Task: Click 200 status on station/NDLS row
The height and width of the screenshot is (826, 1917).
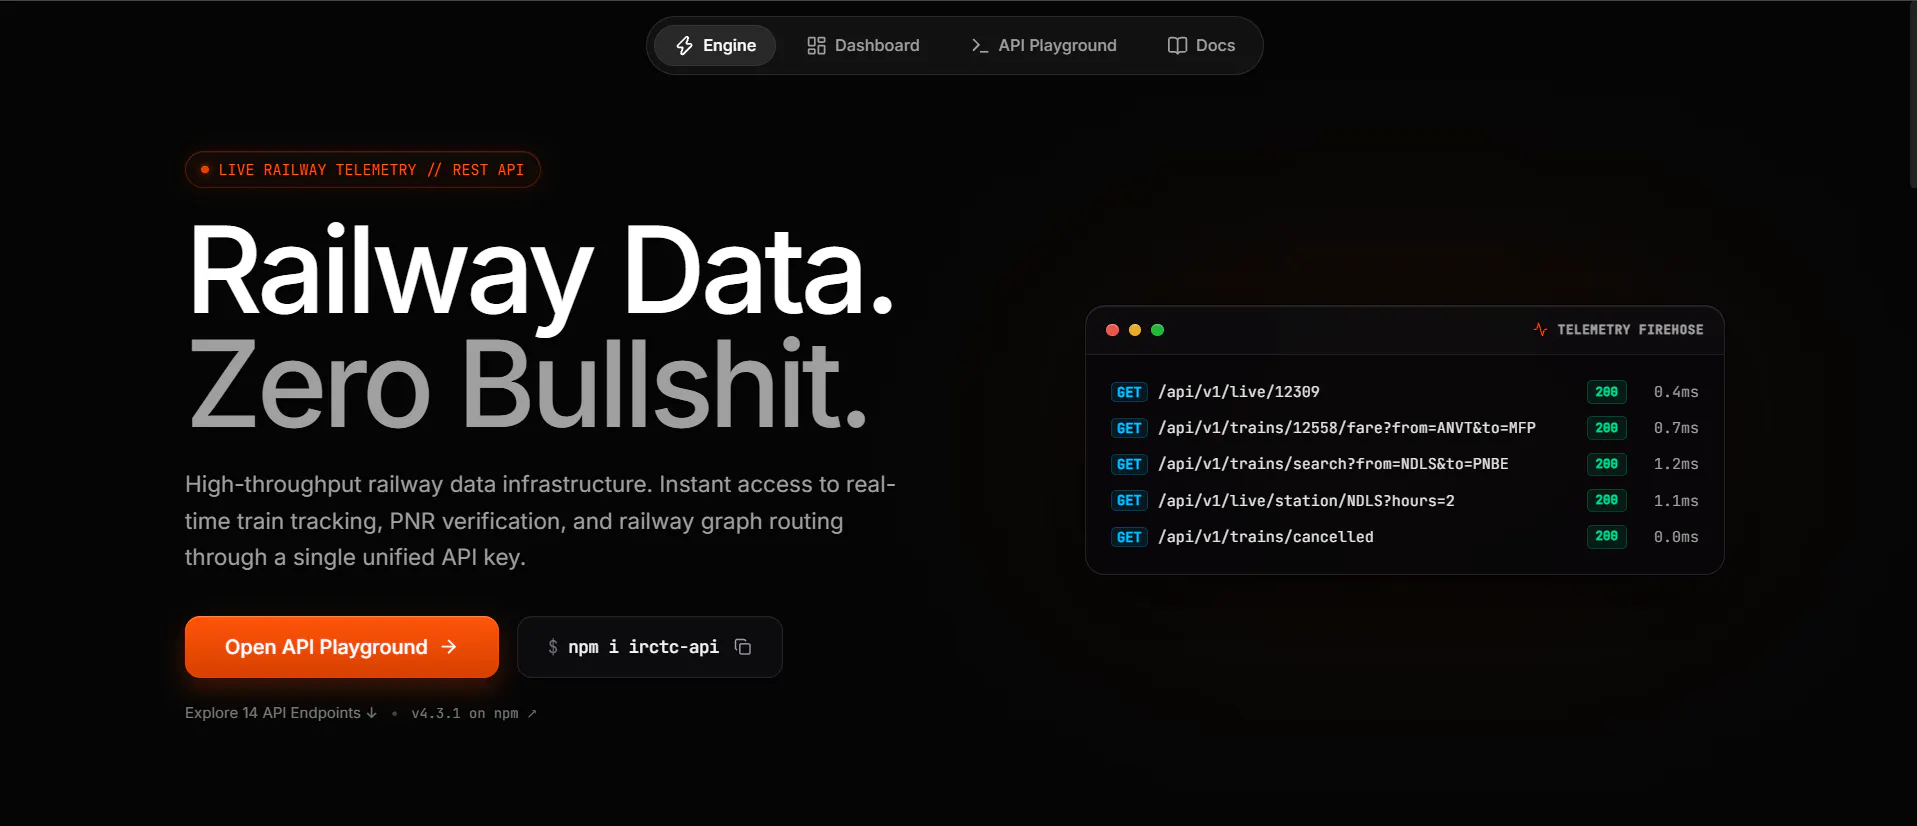Action: (x=1607, y=500)
